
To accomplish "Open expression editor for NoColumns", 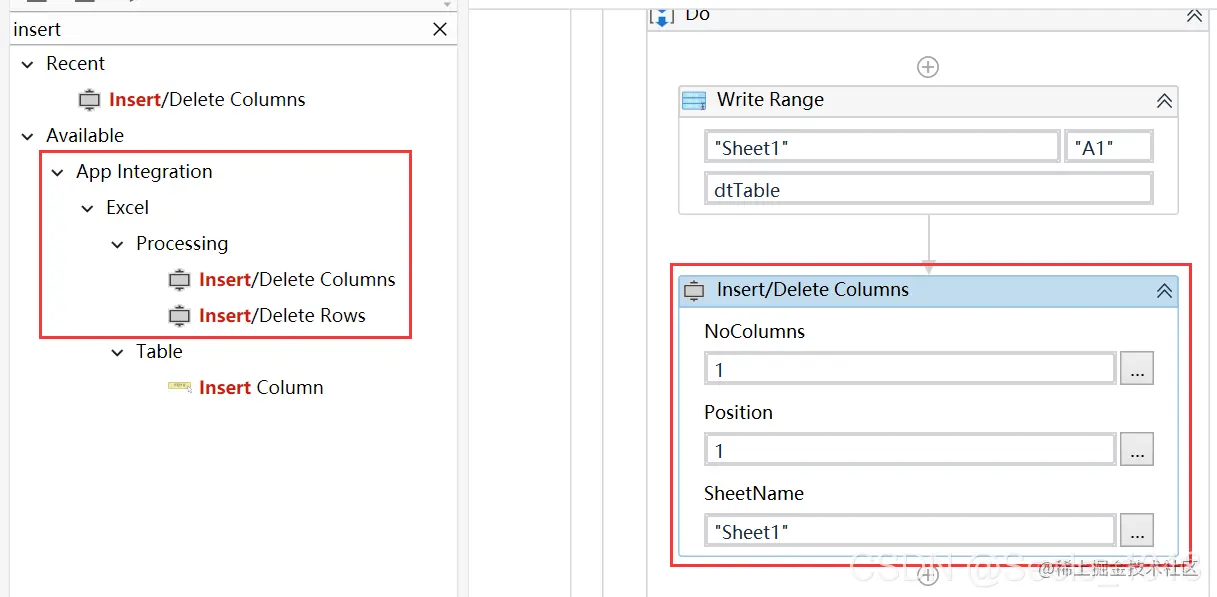I will 1137,369.
